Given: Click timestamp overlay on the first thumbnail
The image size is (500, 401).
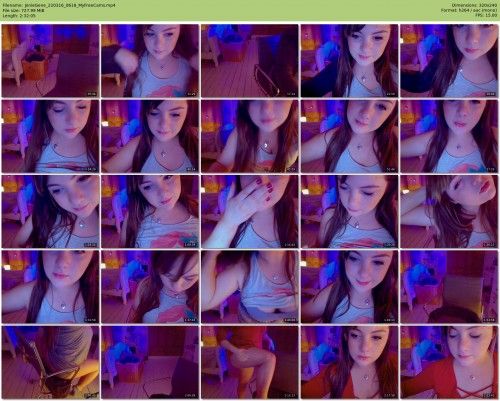Looking at the screenshot, I should click(x=92, y=94).
